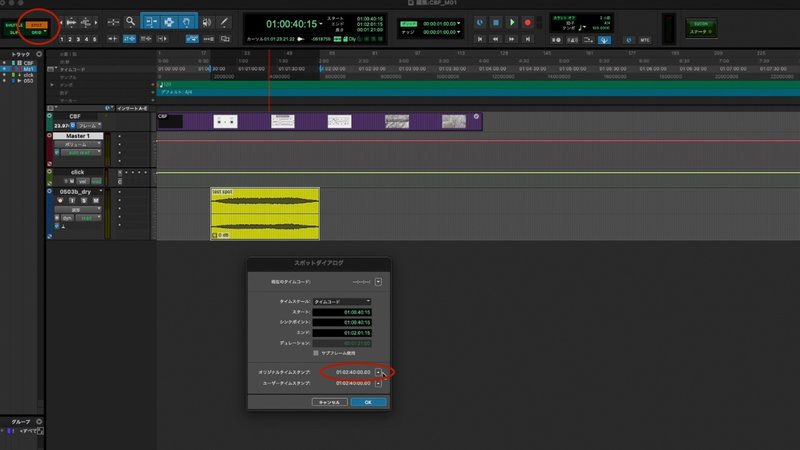
Task: Mute the 0503b_dry track
Action: (x=95, y=201)
